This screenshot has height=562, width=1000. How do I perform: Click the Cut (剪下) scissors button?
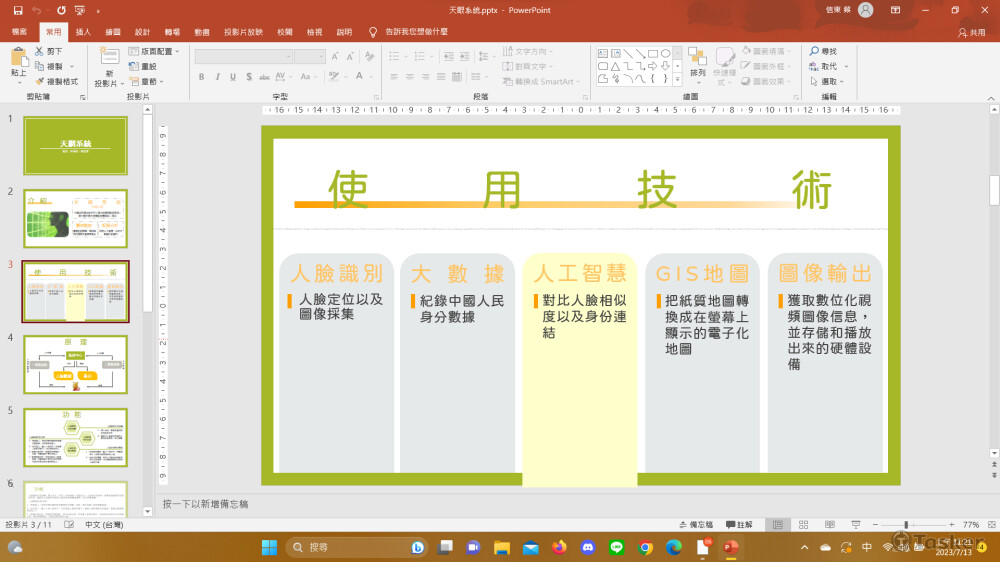(48, 51)
